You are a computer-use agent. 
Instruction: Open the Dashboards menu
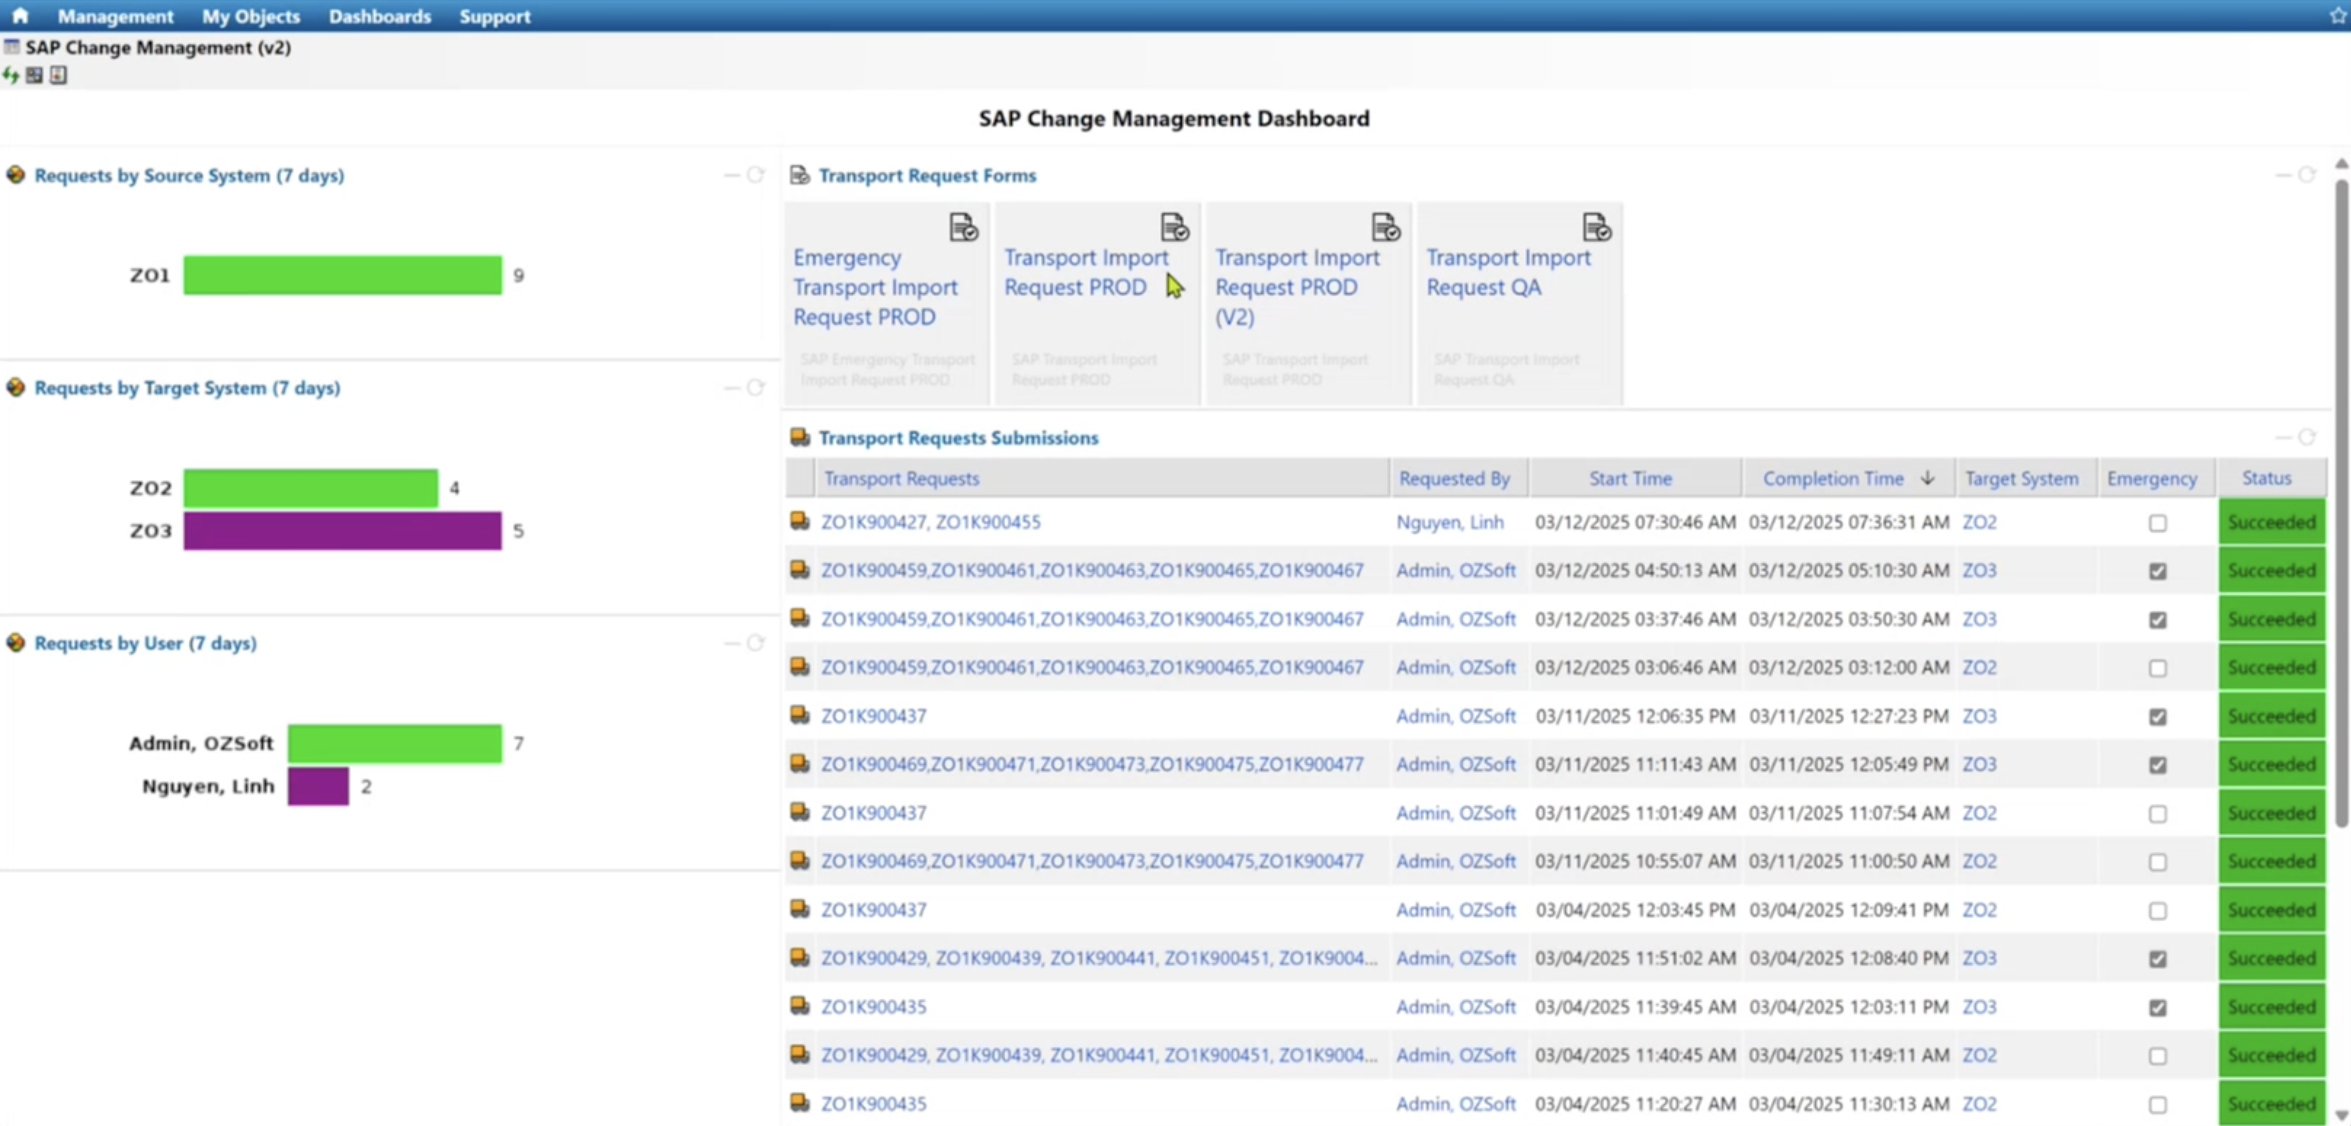click(x=379, y=16)
